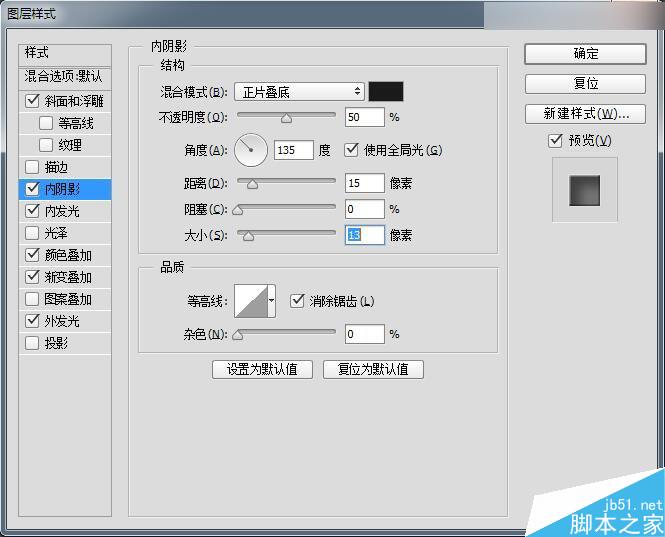The height and width of the screenshot is (537, 665).
Task: Uncheck the 内阴影 style checkbox
Action: tap(32, 189)
